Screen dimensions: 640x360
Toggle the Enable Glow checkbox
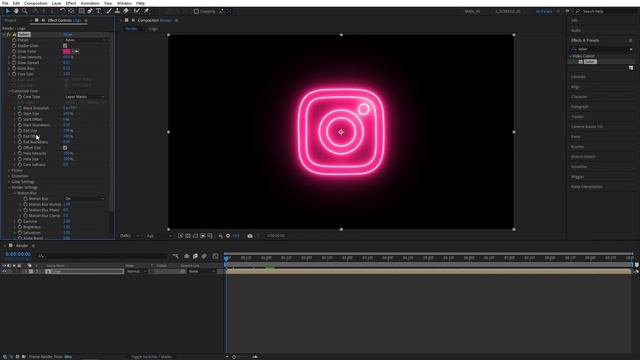click(x=65, y=46)
